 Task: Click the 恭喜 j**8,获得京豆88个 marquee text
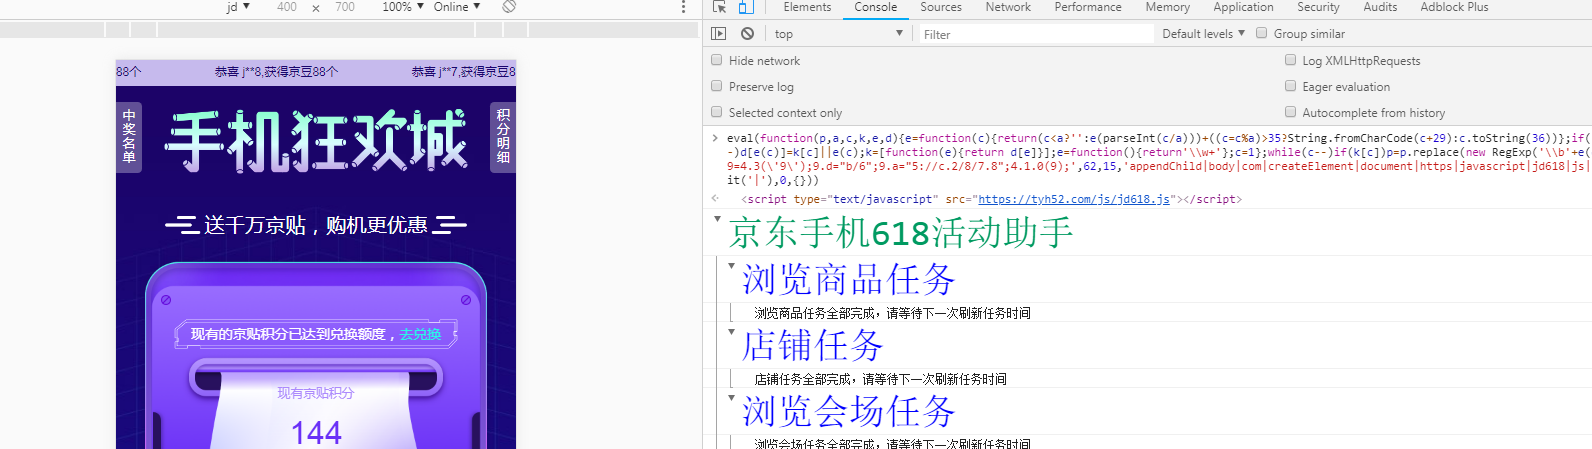click(276, 72)
